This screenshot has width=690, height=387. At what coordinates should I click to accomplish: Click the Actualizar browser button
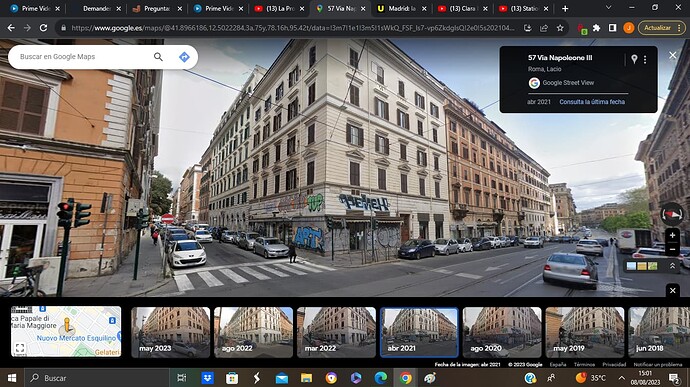(662, 28)
